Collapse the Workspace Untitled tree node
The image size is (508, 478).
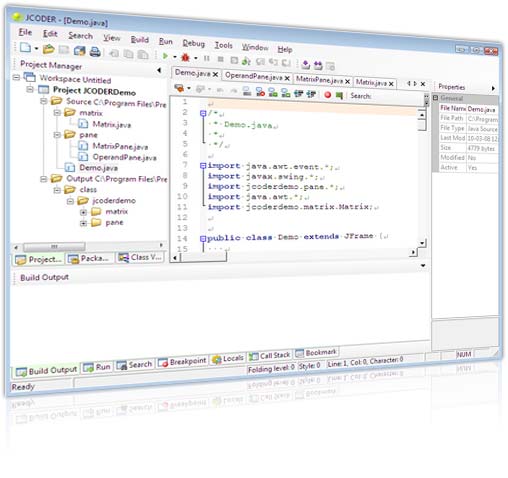(16, 77)
